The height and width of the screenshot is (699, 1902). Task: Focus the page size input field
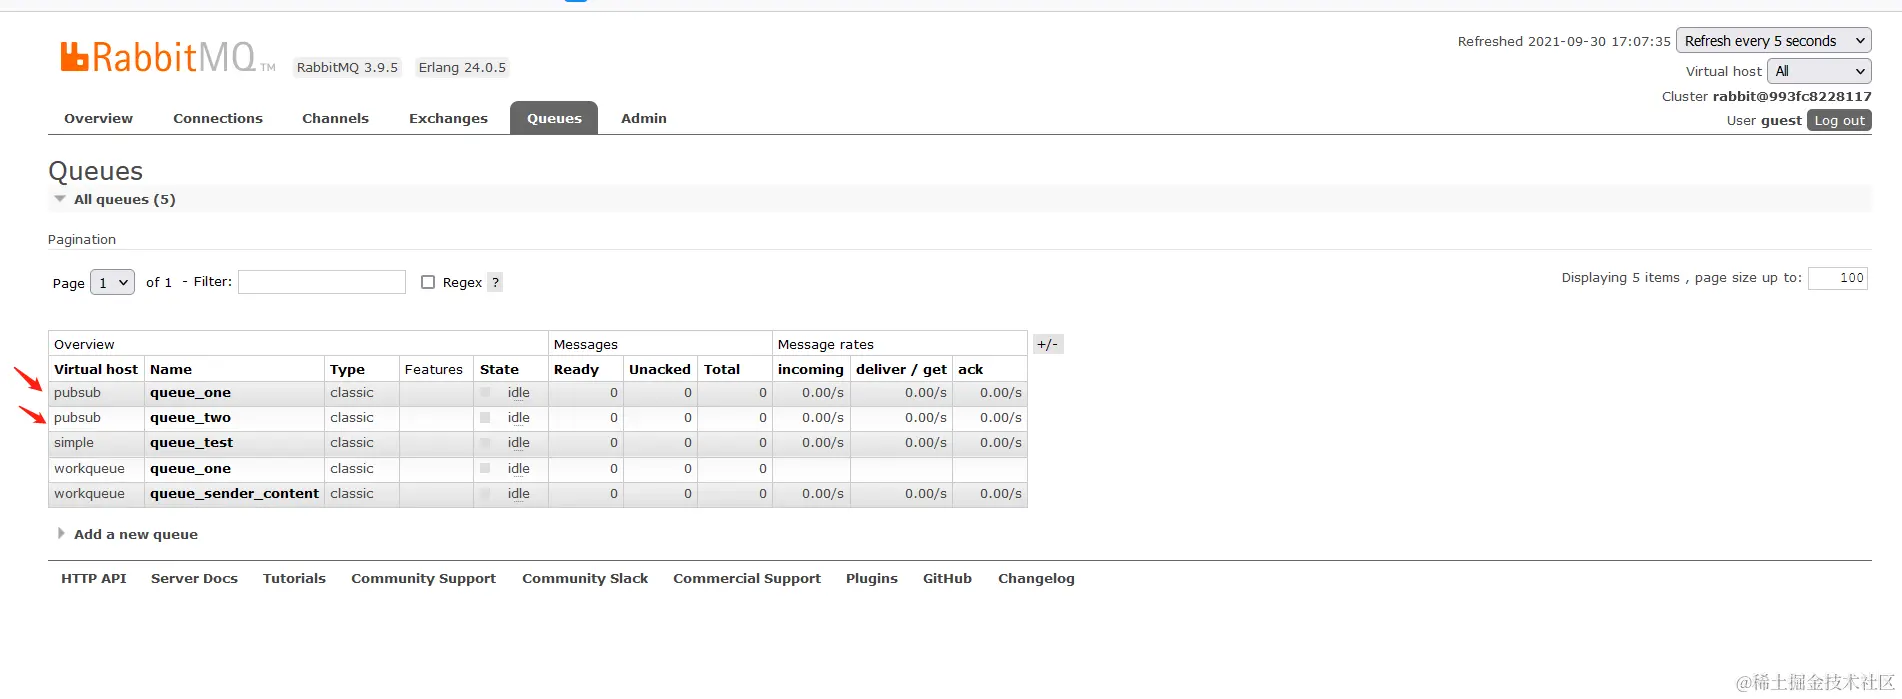[x=1838, y=278]
